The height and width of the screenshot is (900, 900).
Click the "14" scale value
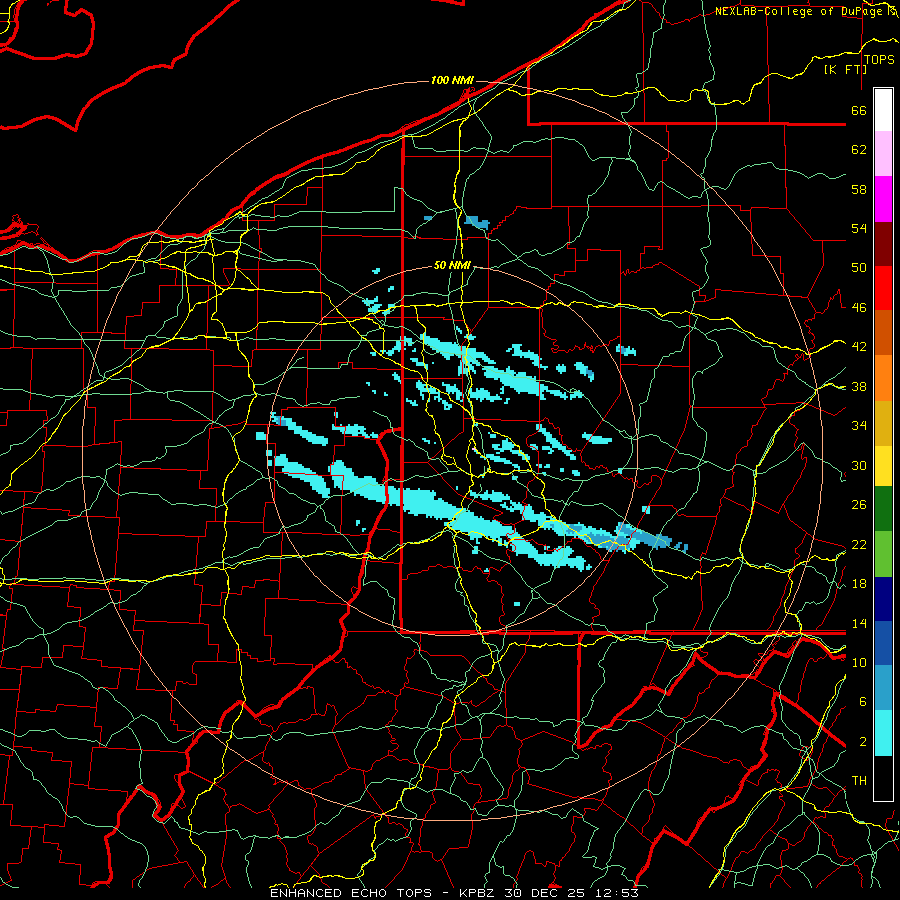[859, 623]
